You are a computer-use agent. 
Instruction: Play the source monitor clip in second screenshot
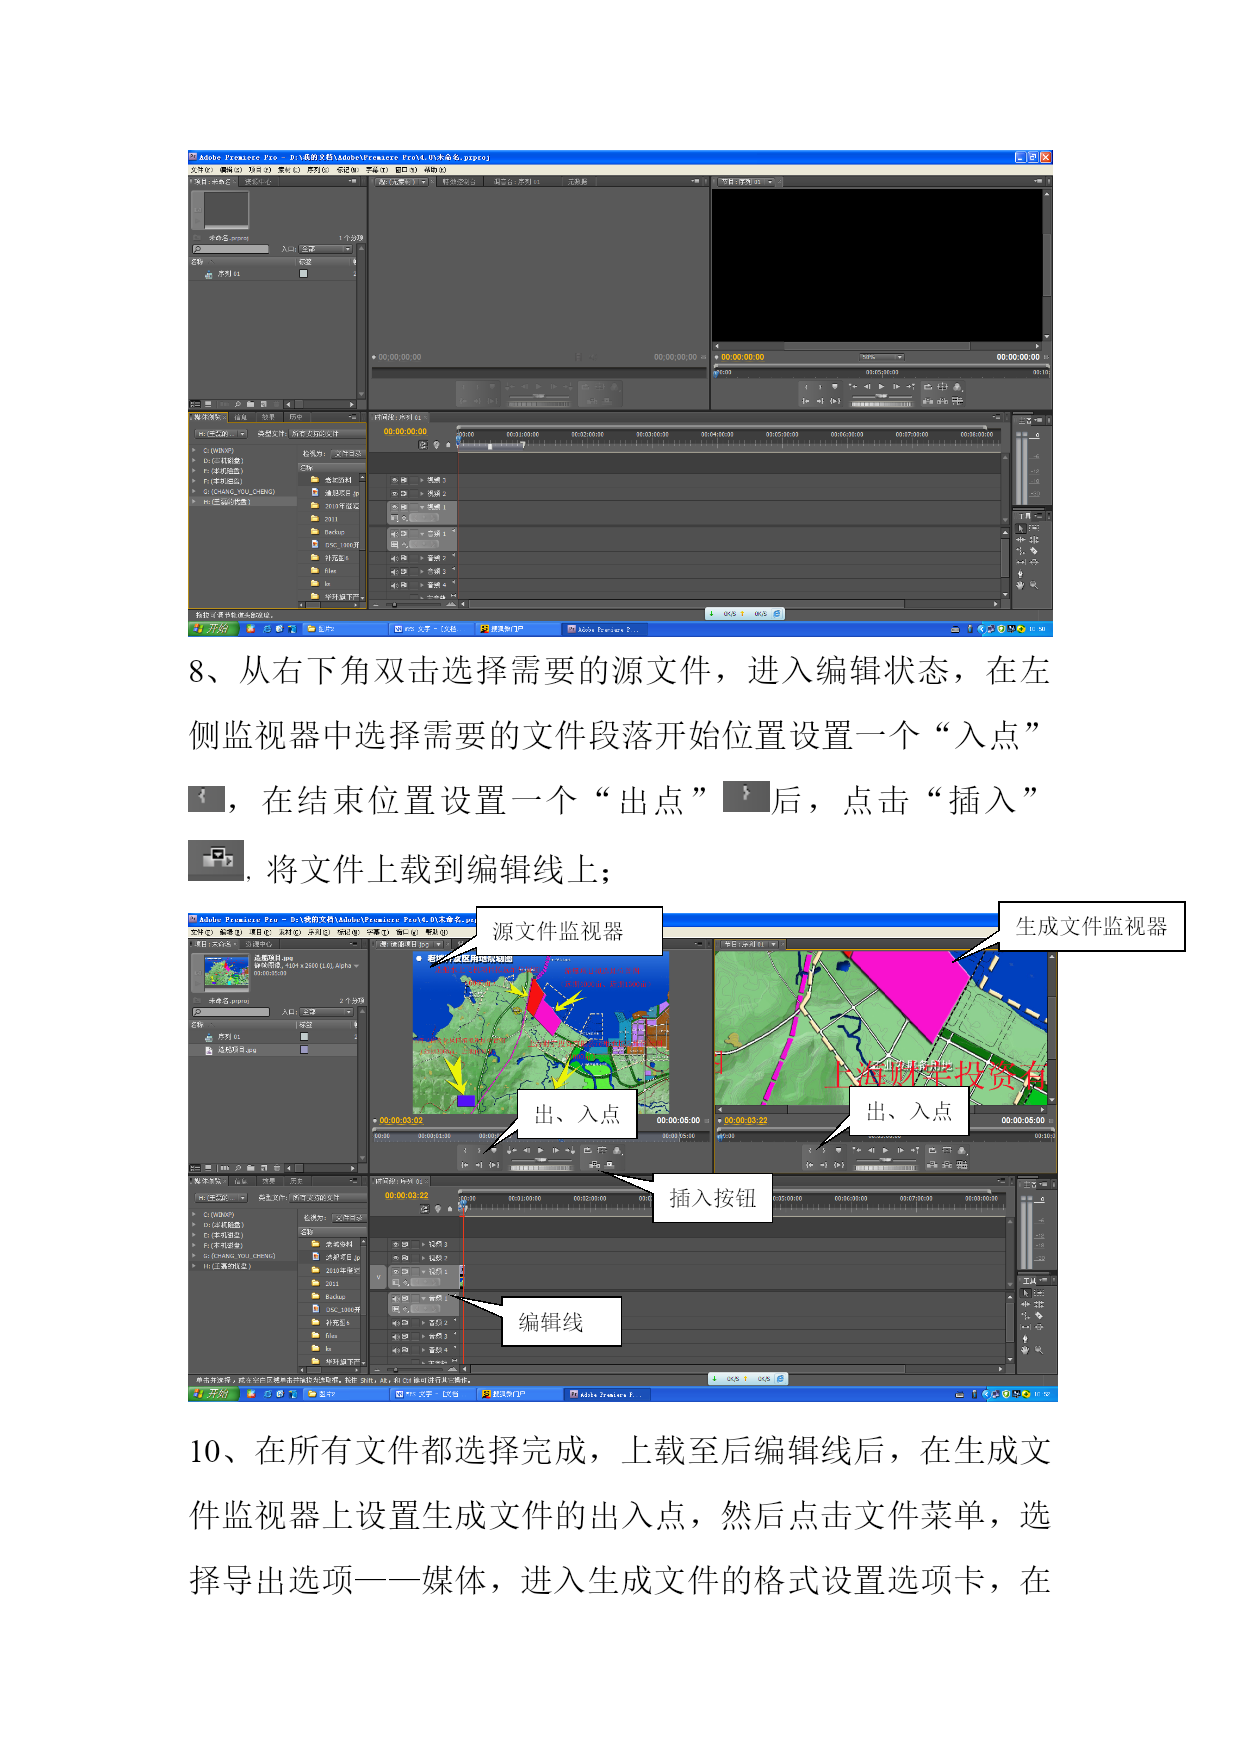[x=541, y=1150]
